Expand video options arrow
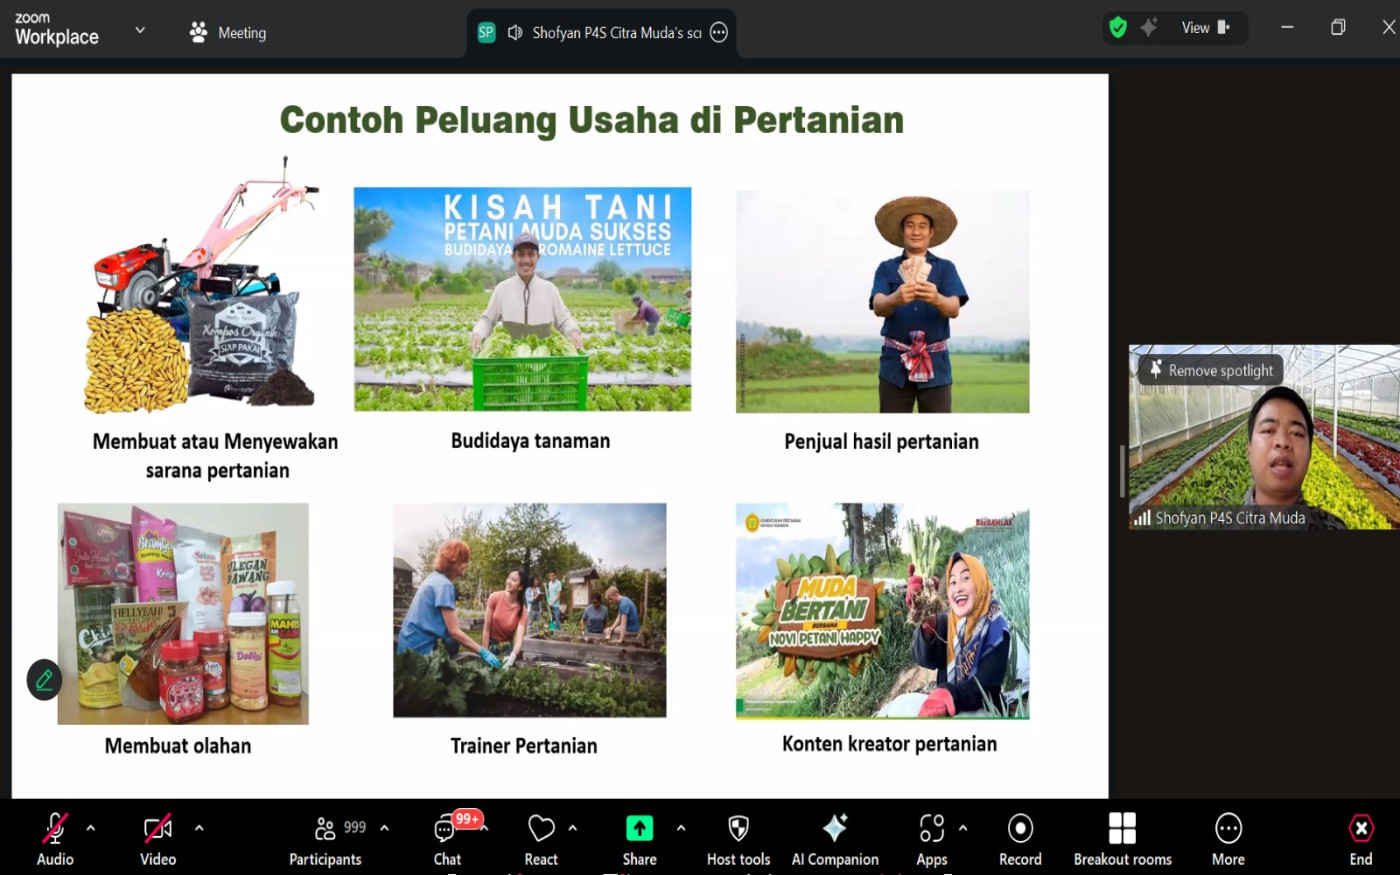The height and width of the screenshot is (875, 1400). click(x=199, y=828)
